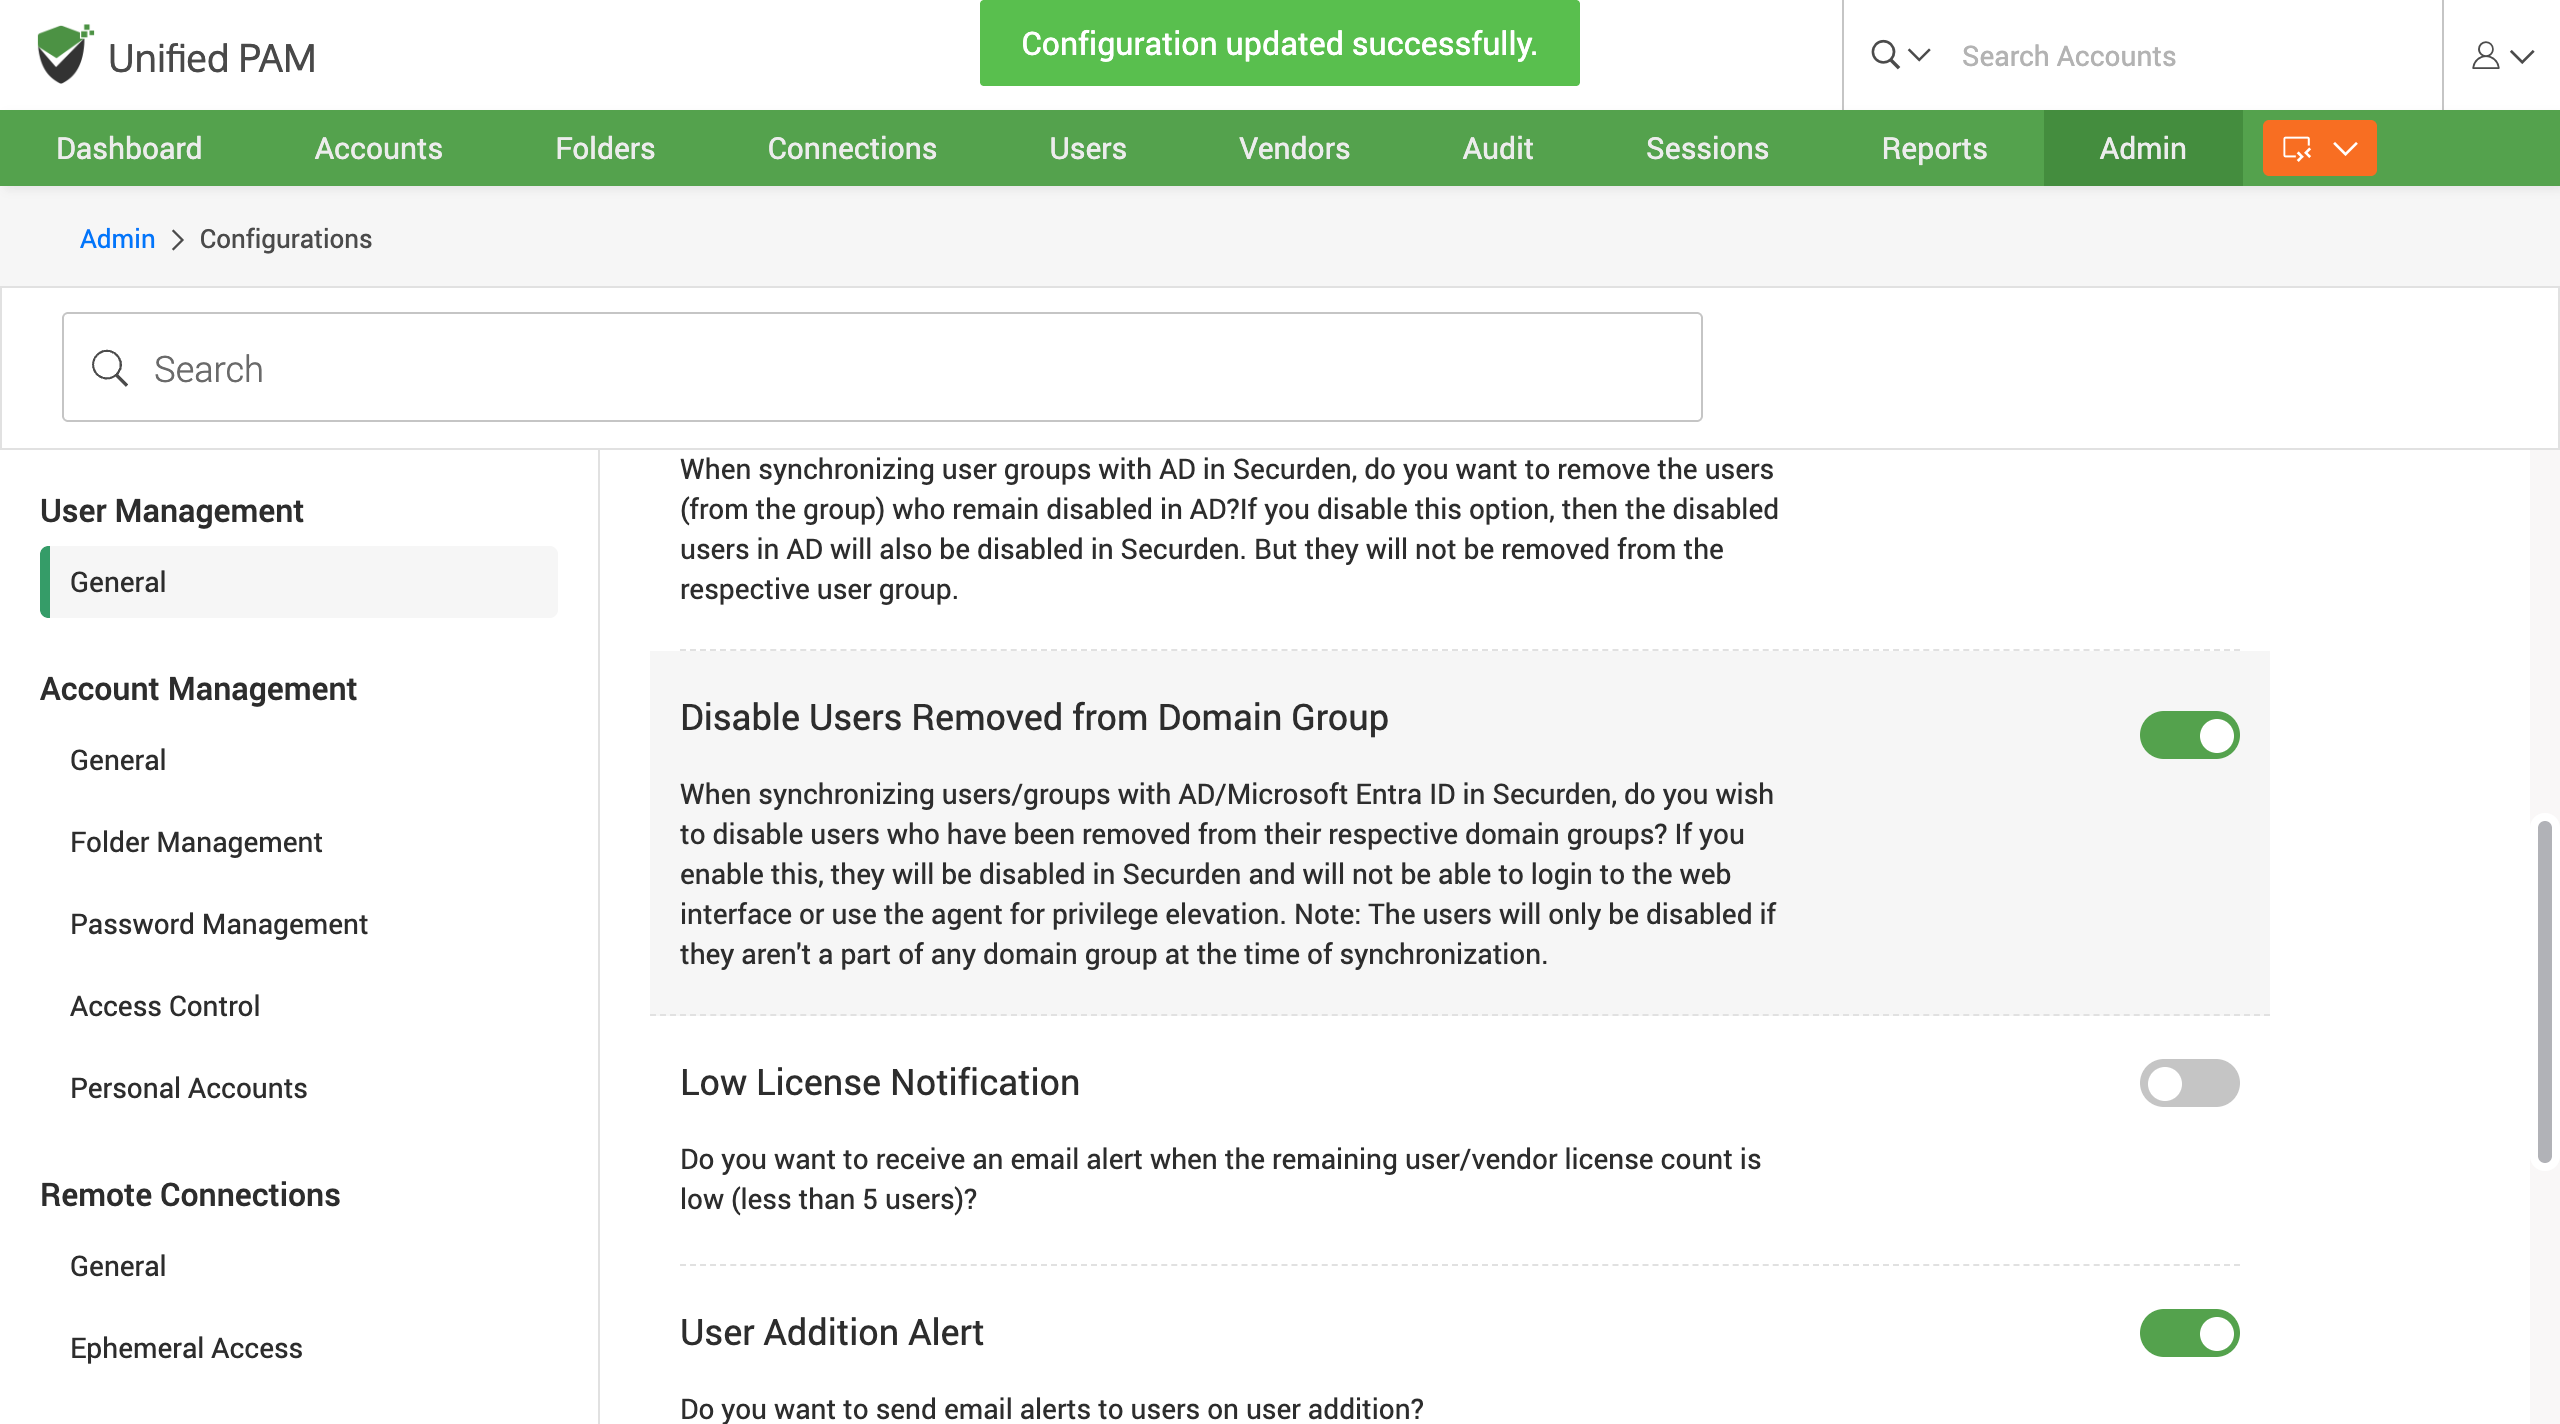Enable Low License Notification switch

point(2189,1083)
